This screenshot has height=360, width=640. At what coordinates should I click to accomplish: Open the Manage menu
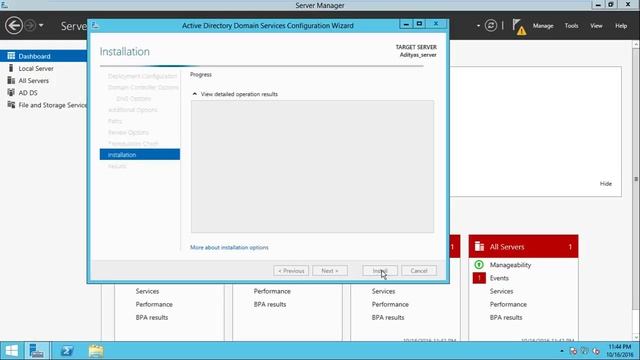tap(543, 26)
